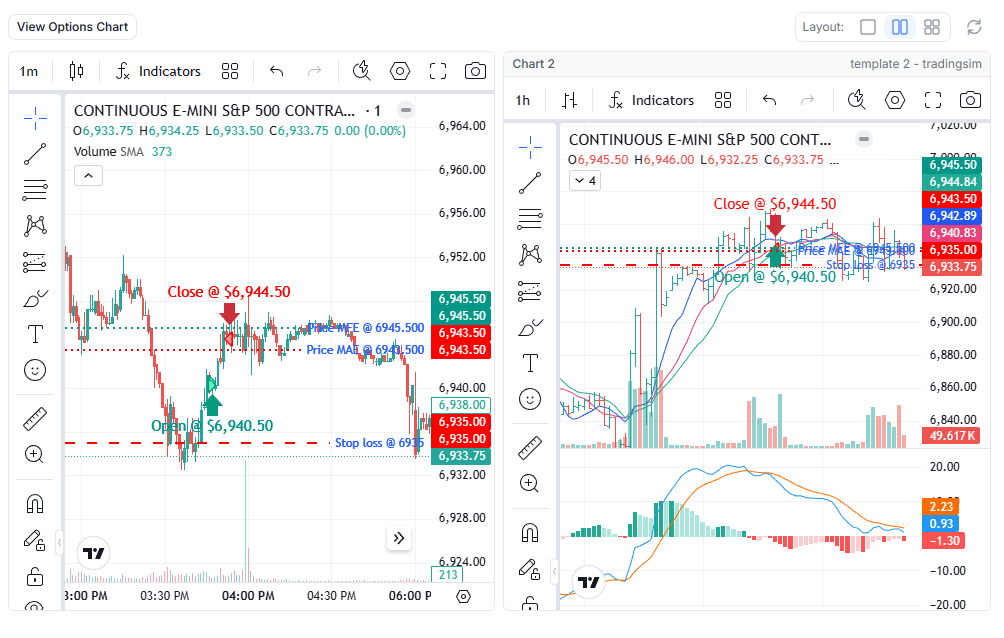Select trend line tool on Chart 2
The image size is (1004, 638).
[x=530, y=183]
